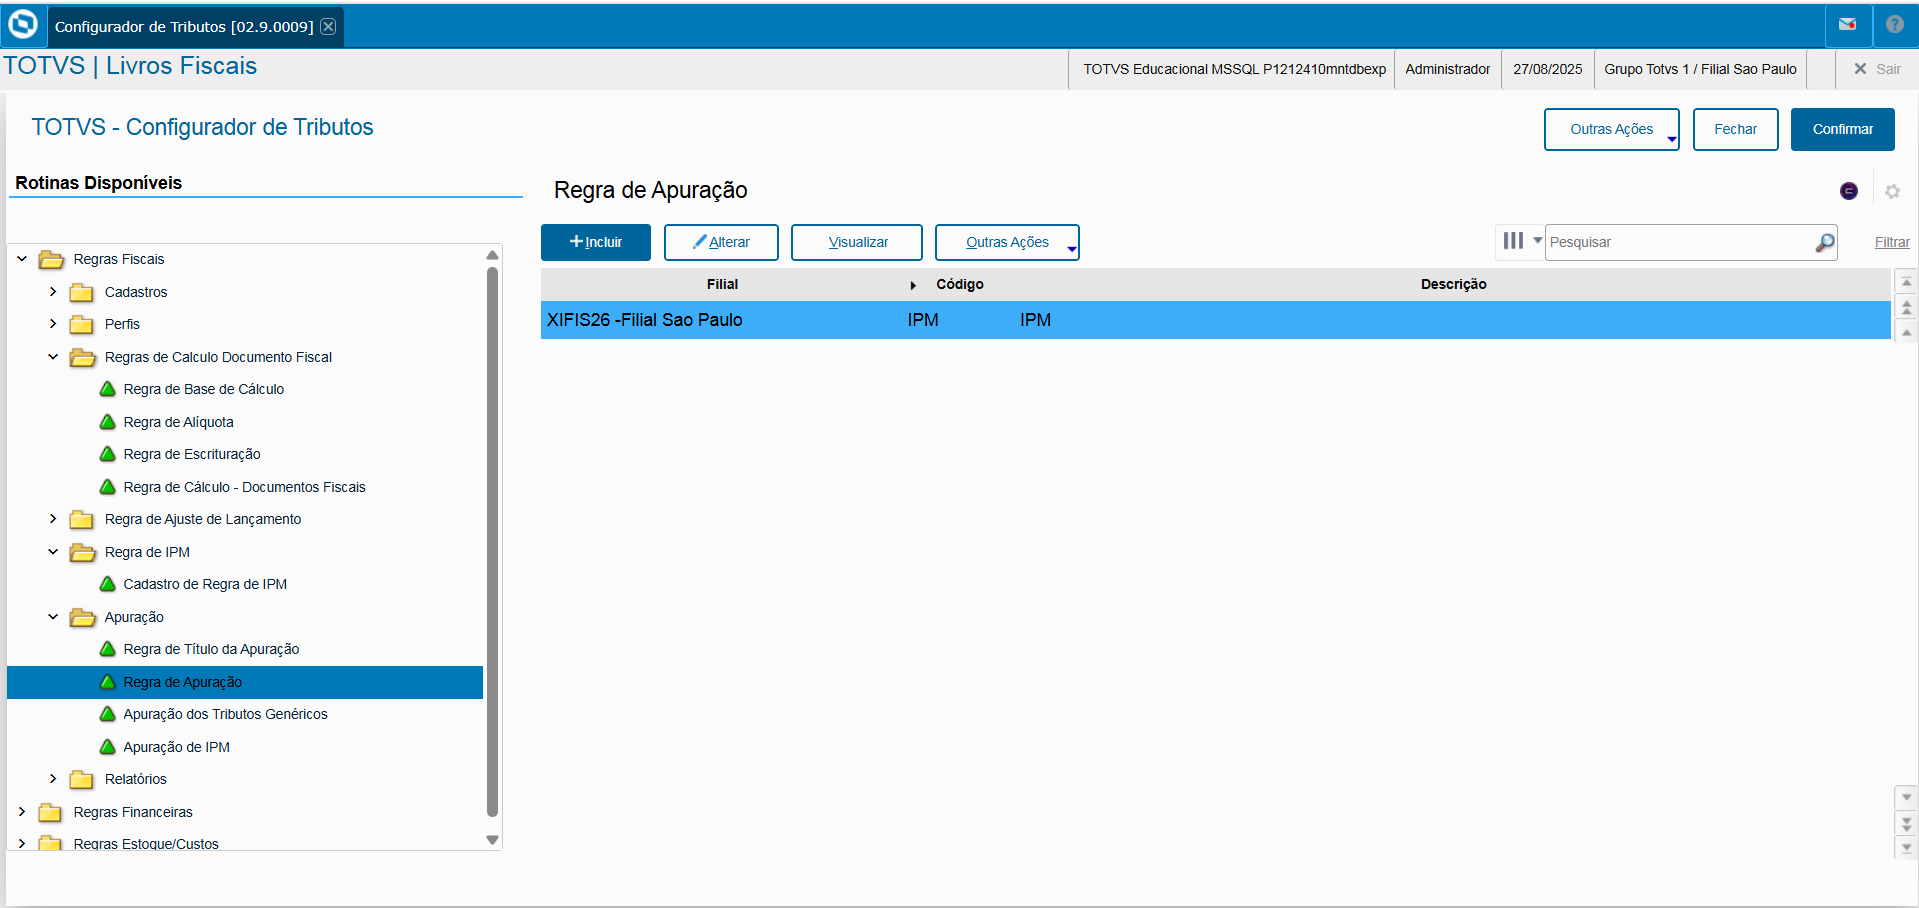This screenshot has width=1919, height=908.
Task: Click the green icon for Regra de Base de Cálculo
Action: tap(108, 389)
